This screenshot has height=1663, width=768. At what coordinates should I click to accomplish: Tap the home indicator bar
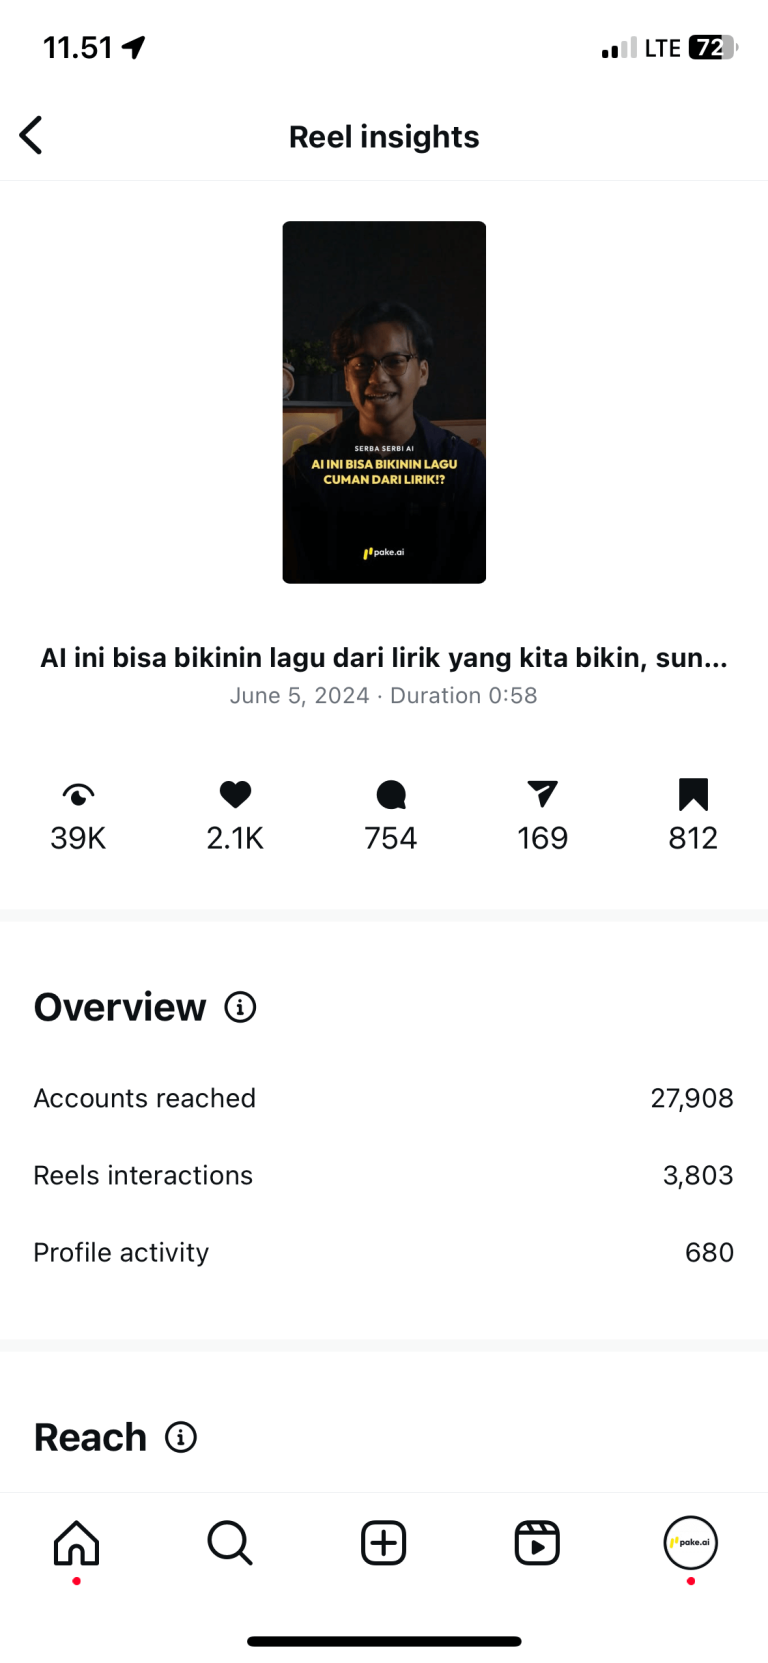(384, 1641)
